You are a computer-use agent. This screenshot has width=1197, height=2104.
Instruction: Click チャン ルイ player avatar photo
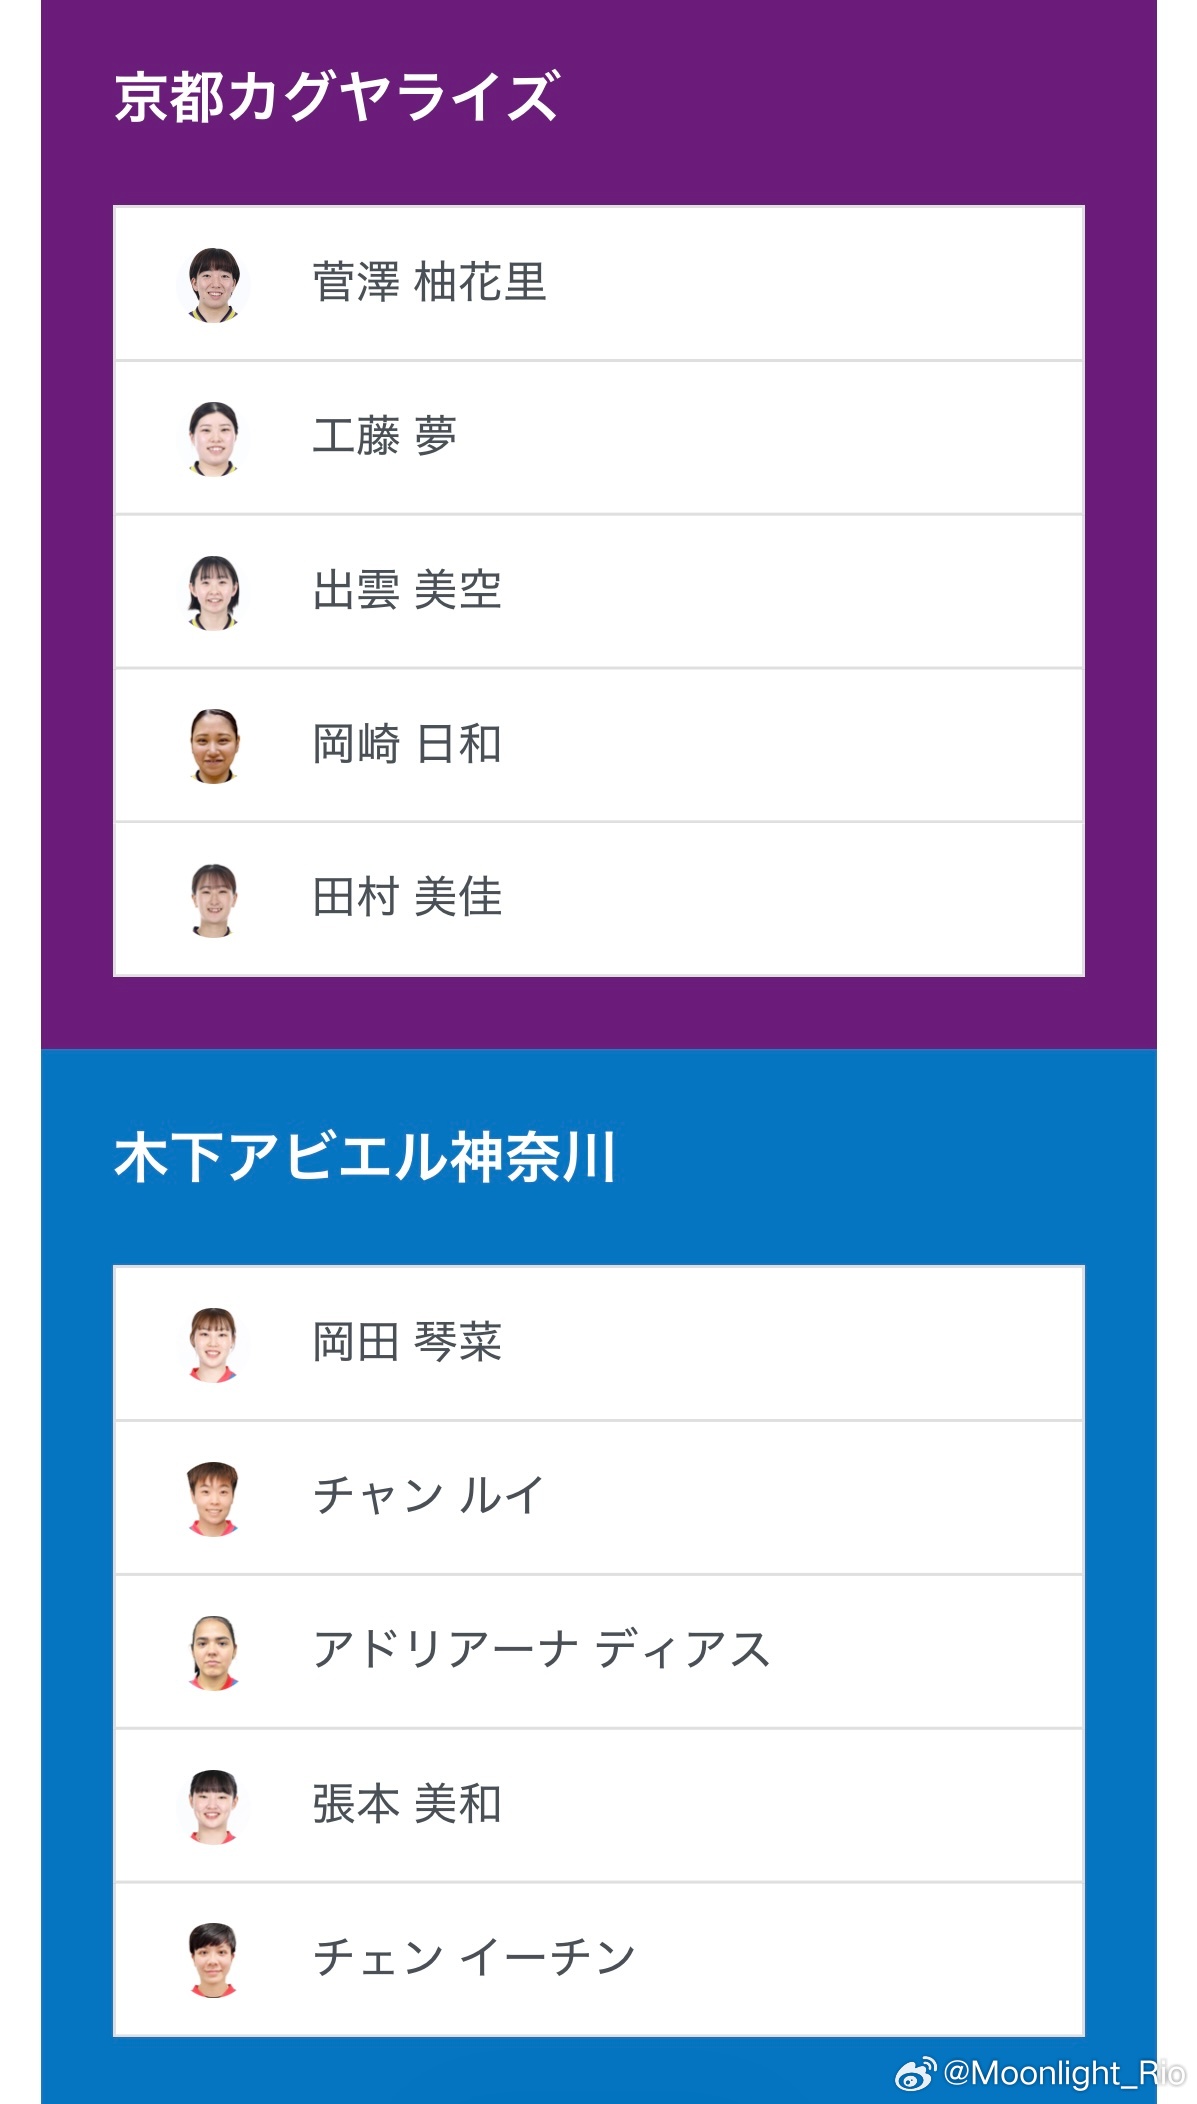tap(214, 1498)
